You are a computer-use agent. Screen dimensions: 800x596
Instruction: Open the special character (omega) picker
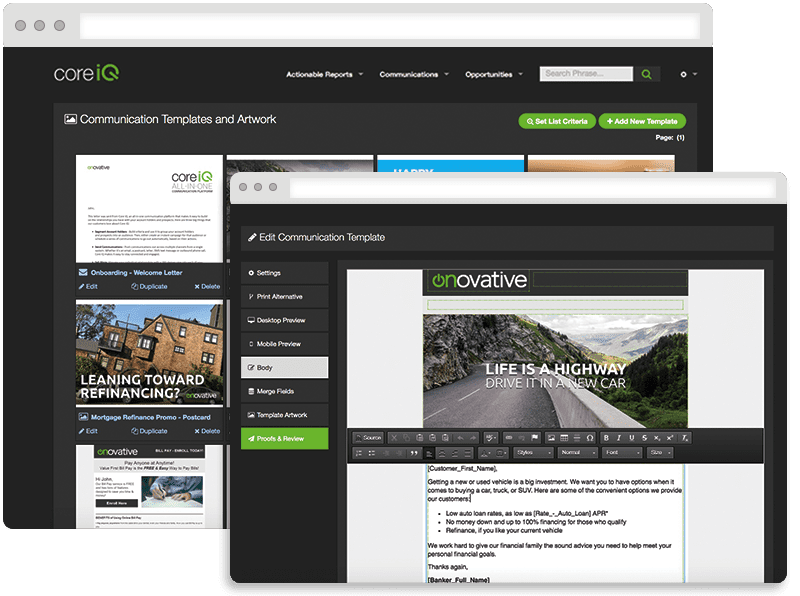[590, 438]
